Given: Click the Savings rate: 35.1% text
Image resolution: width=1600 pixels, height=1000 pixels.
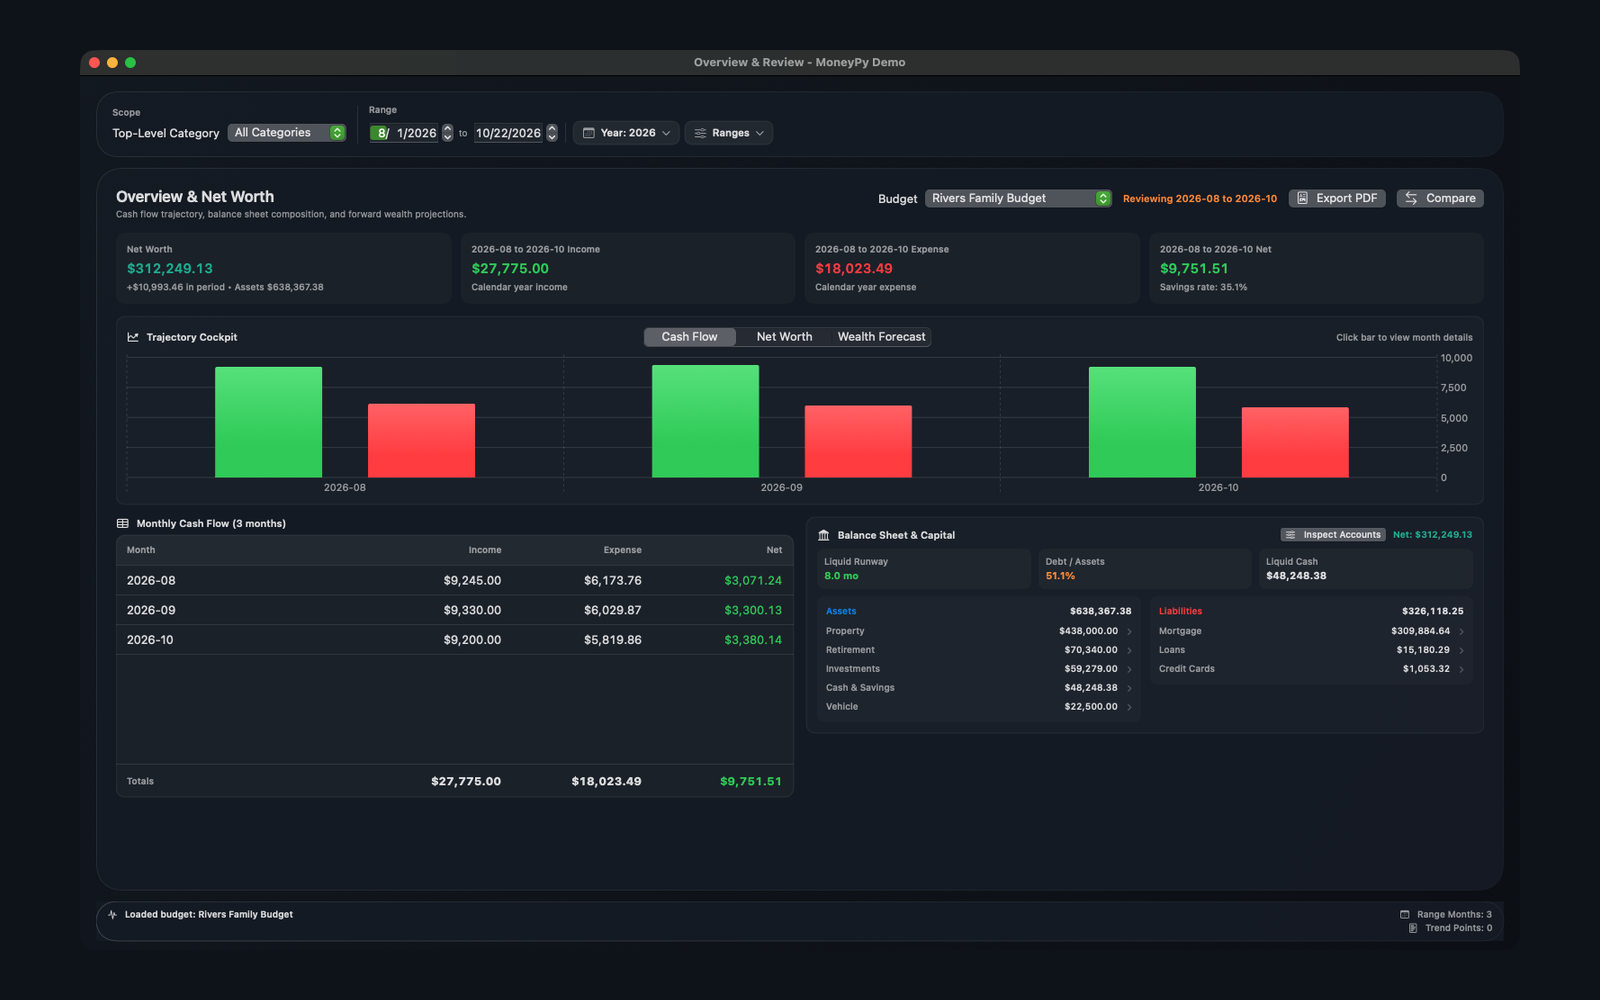Looking at the screenshot, I should (x=1203, y=287).
